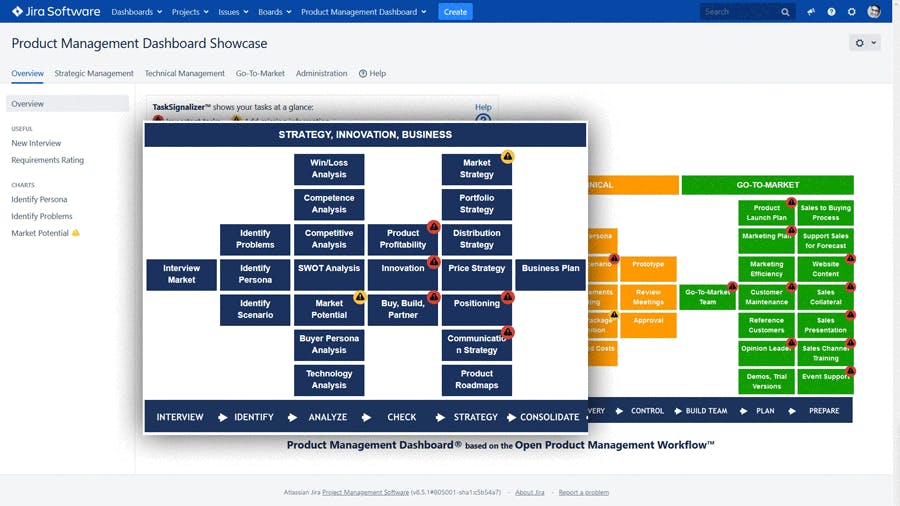Click red alert icon on Product Profitability
This screenshot has width=900, height=506.
point(434,227)
